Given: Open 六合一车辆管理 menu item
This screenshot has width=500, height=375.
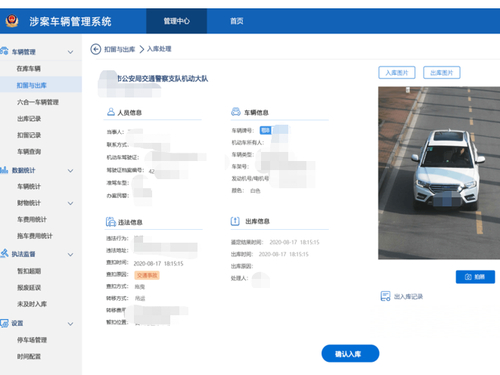Looking at the screenshot, I should (x=38, y=102).
